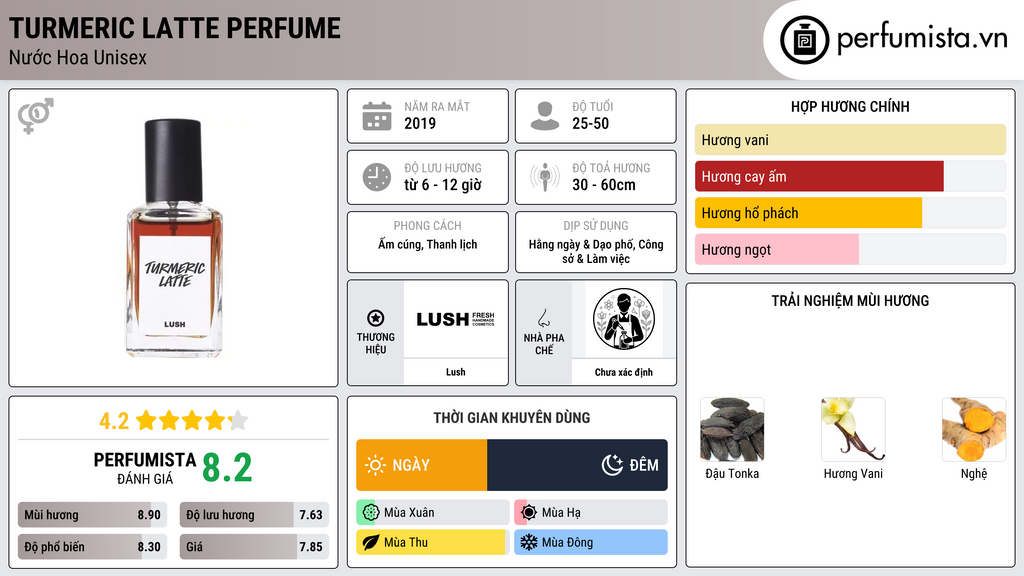Click the Chưa xác định perfumer label
Screen dimensions: 1024x576
tap(624, 372)
